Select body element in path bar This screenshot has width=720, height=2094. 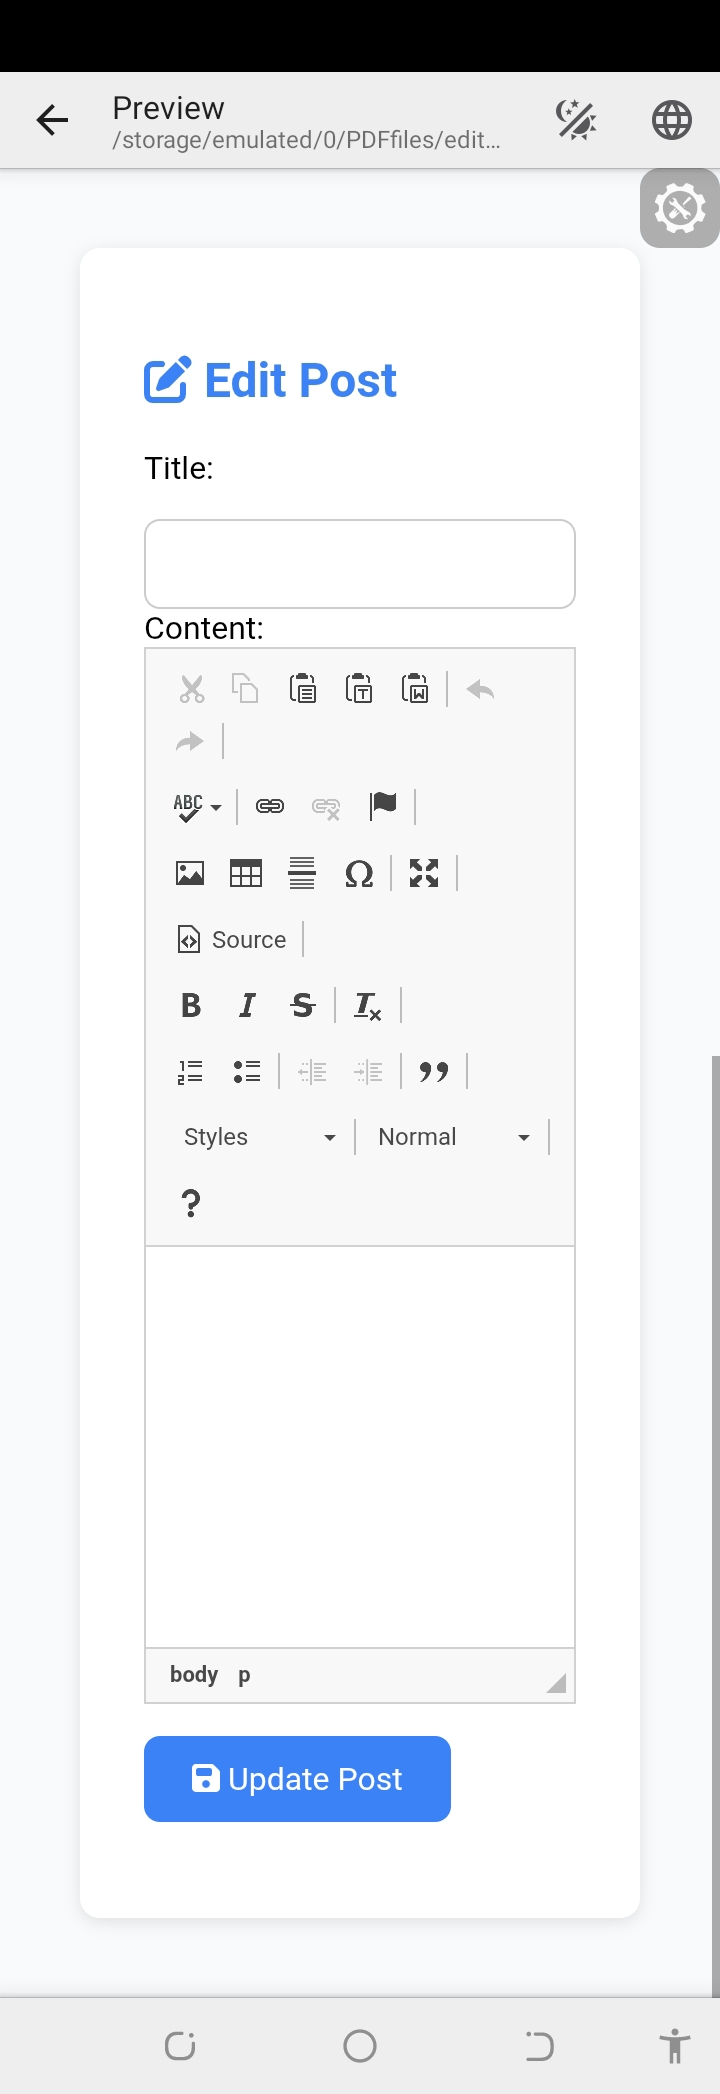194,1674
